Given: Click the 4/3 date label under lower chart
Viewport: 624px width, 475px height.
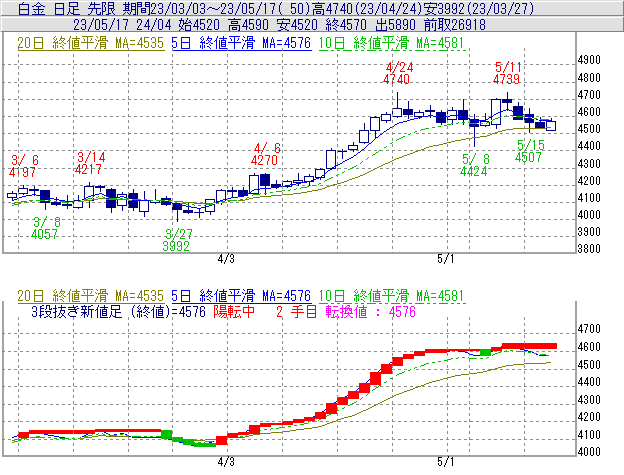Looking at the screenshot, I should tap(226, 462).
